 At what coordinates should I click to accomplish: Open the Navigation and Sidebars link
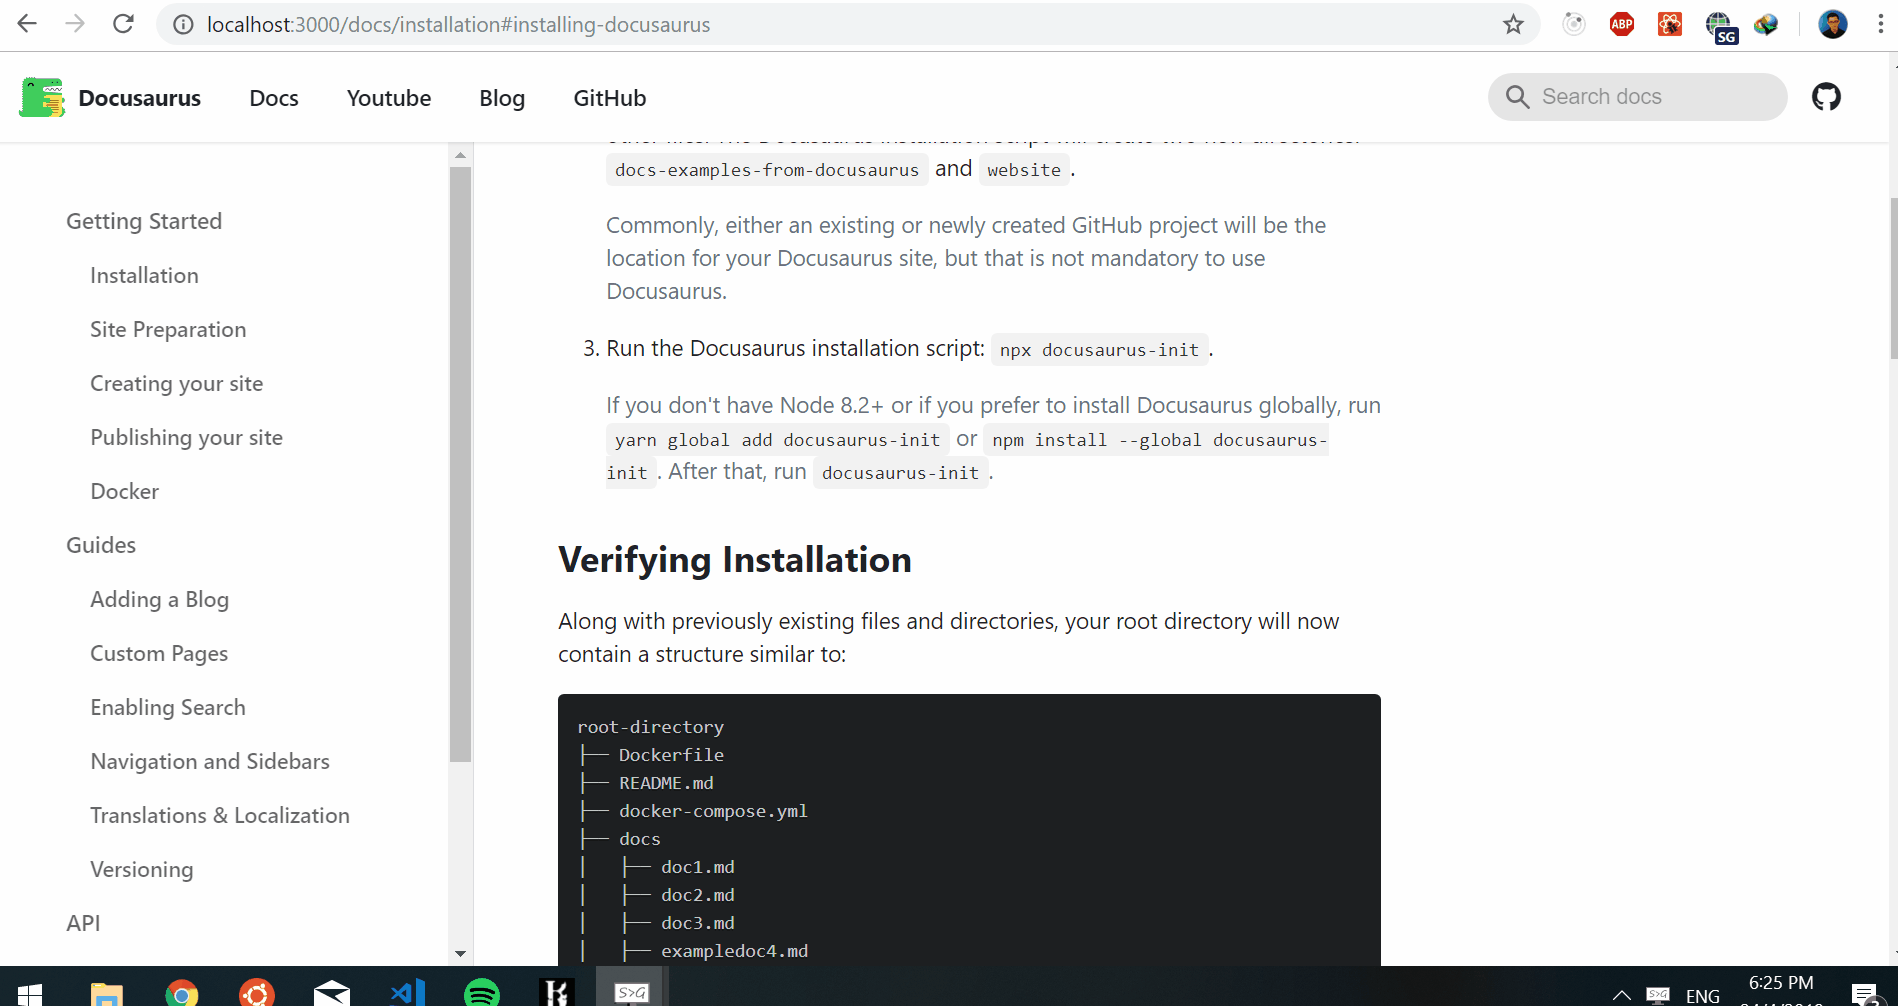[x=210, y=761]
